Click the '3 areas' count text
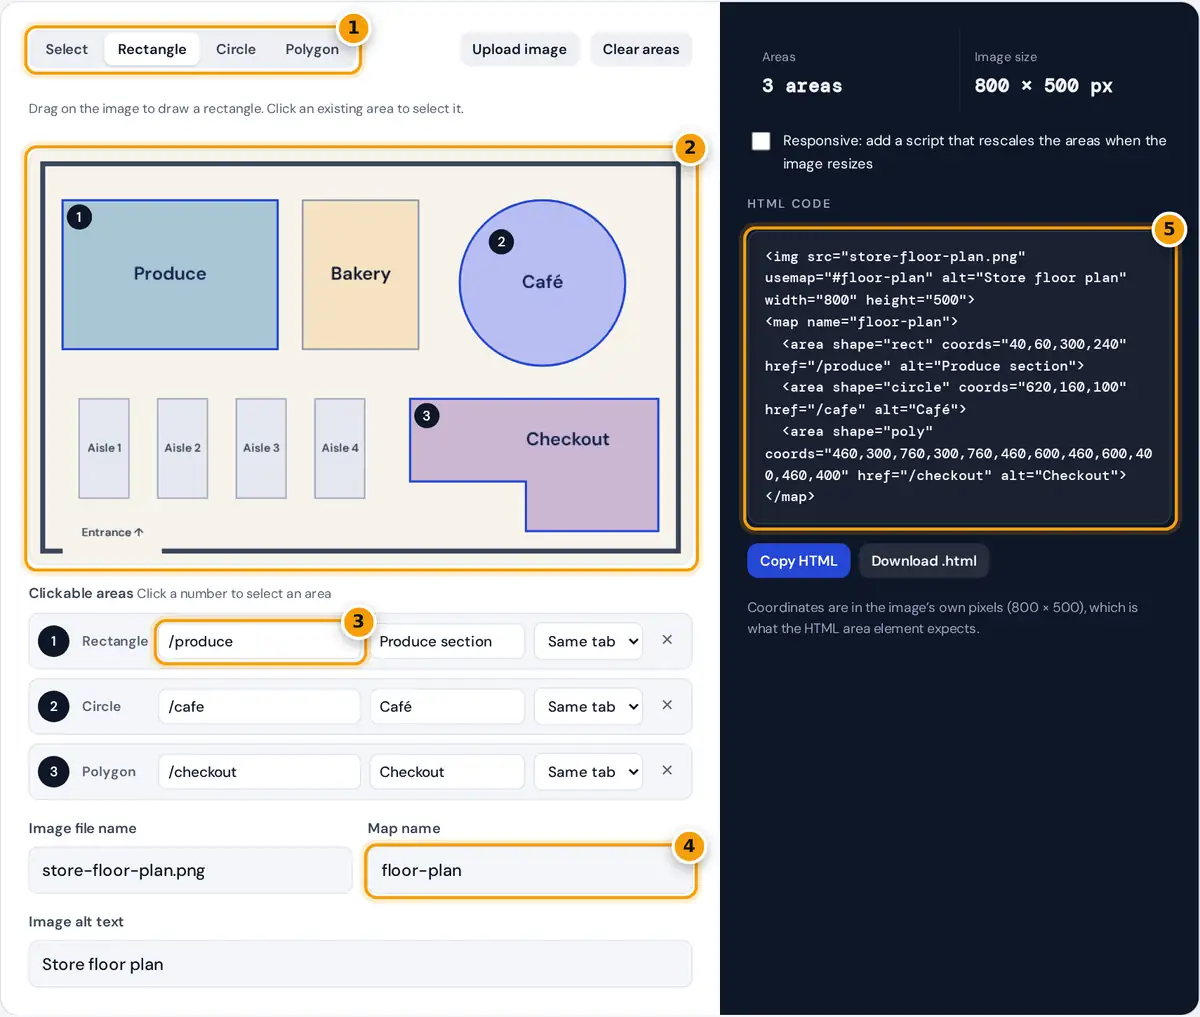This screenshot has width=1200, height=1017. (x=802, y=86)
